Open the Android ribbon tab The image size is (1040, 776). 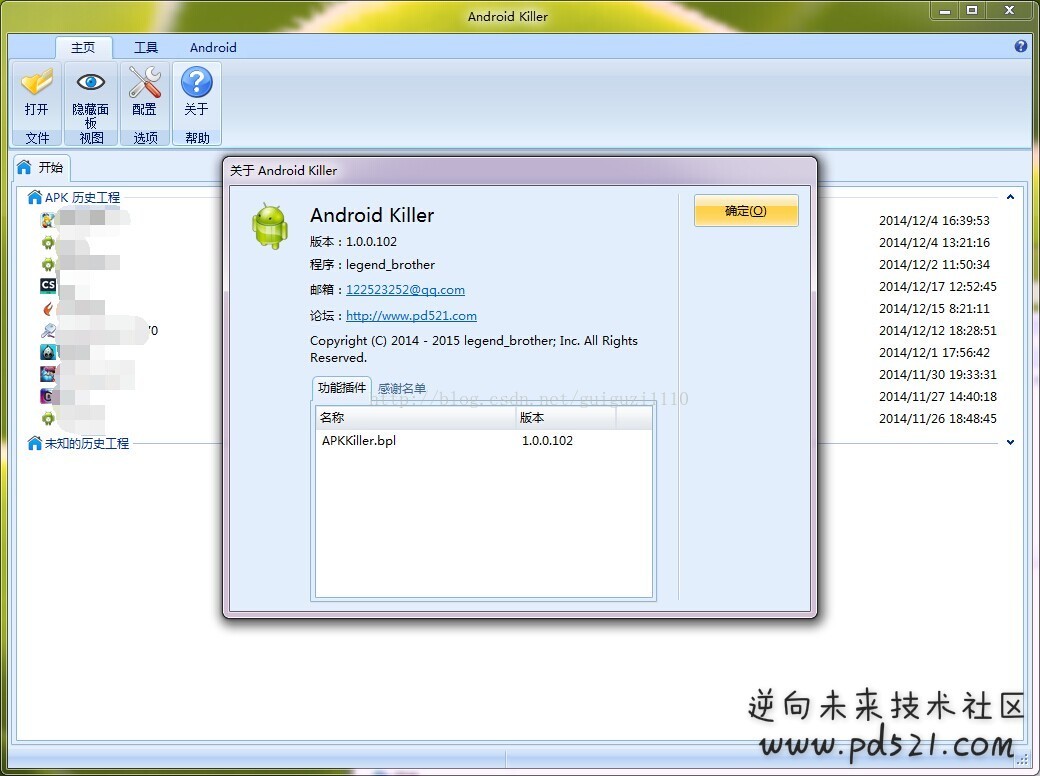click(x=213, y=47)
